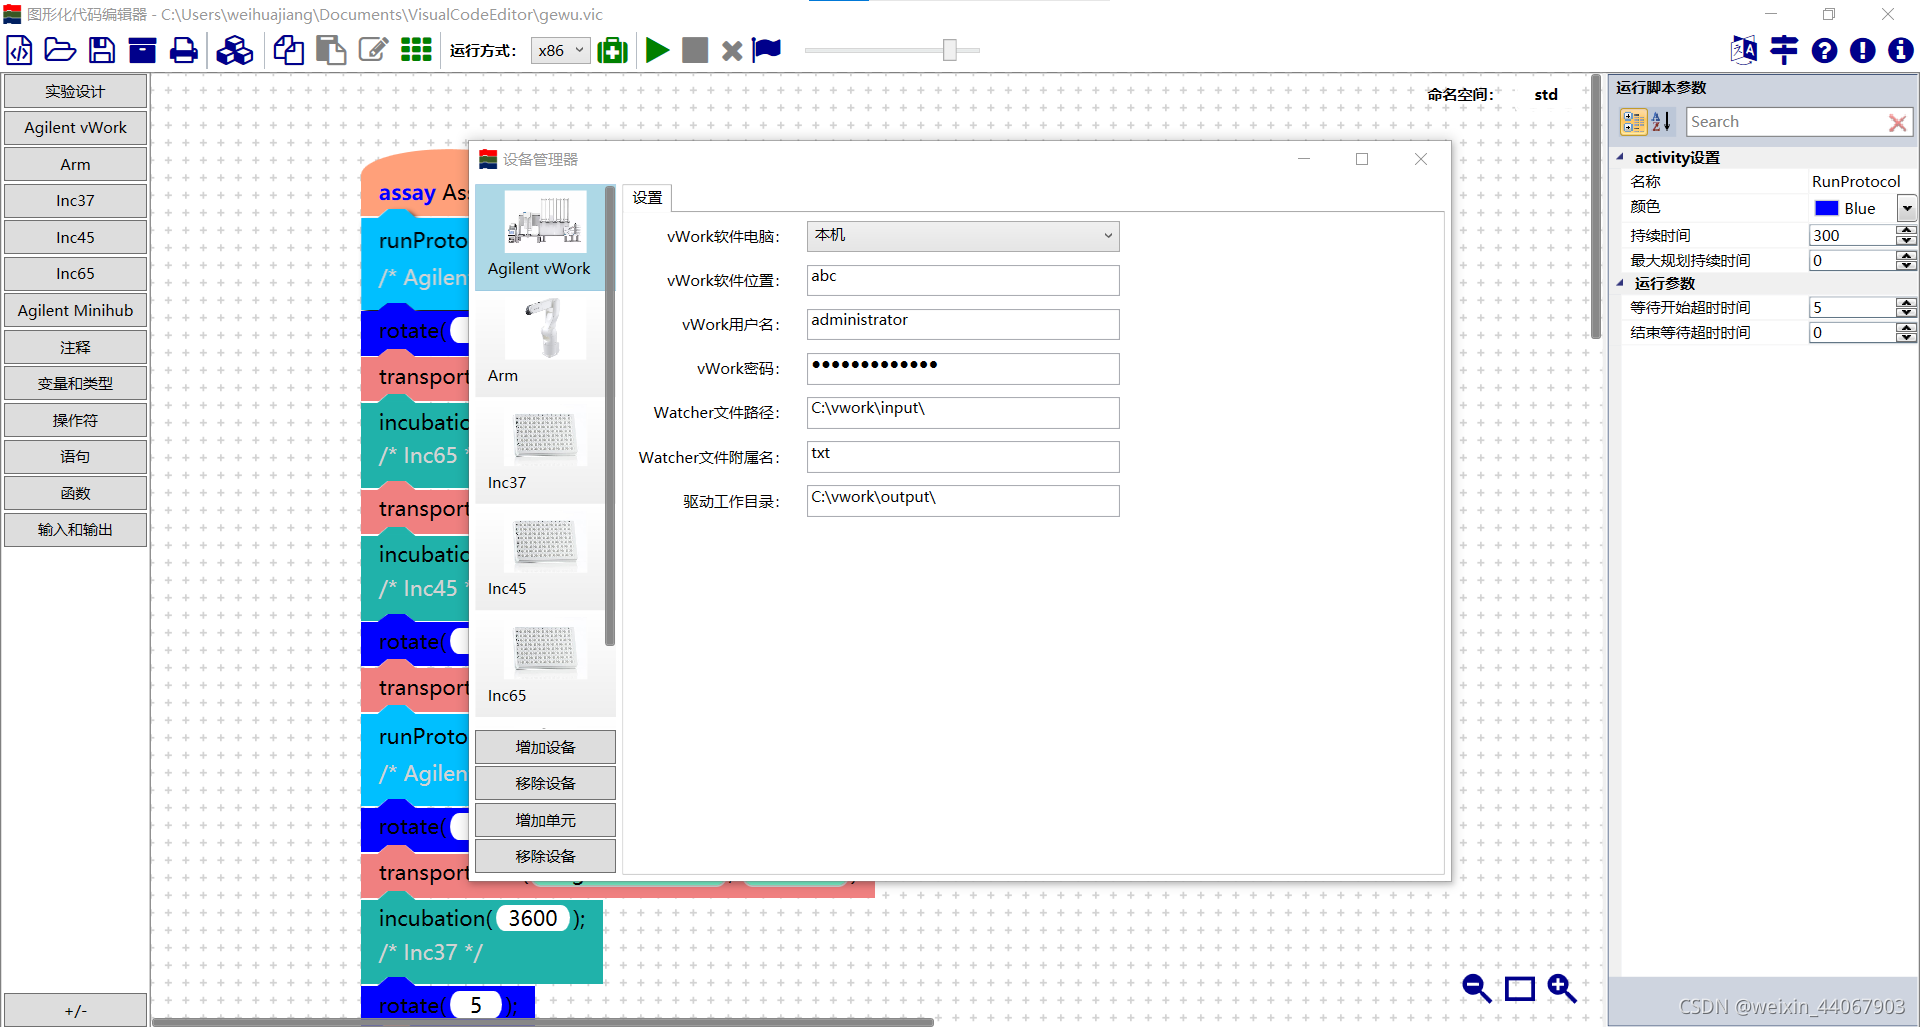
Task: Collapse the activity设置 section
Action: [1620, 157]
